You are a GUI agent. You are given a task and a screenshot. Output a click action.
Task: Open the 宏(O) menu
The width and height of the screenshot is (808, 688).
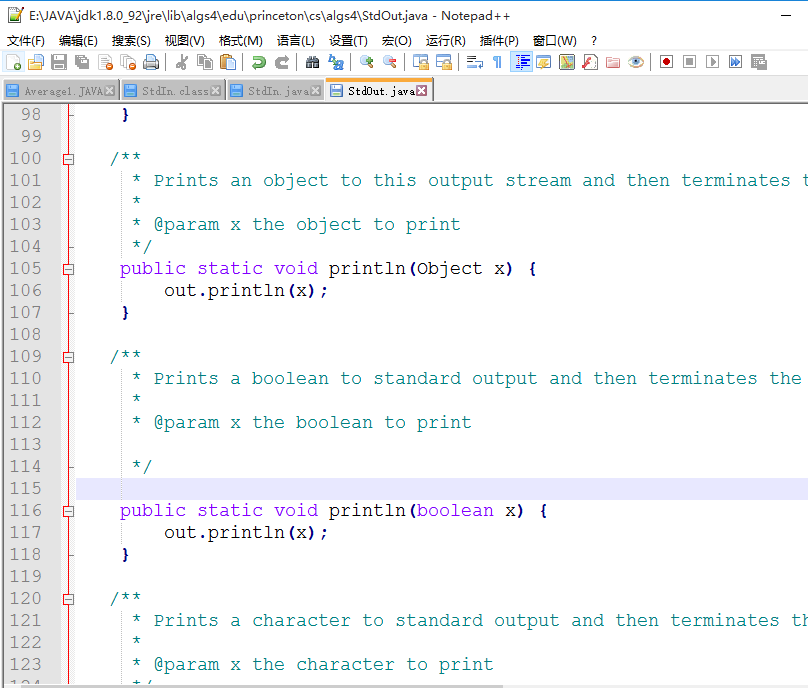396,41
